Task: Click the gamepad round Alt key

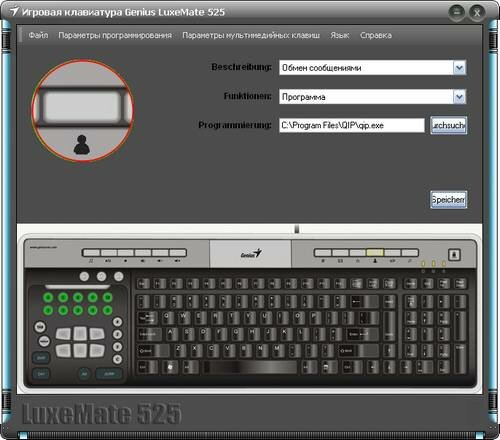Action: pos(84,374)
